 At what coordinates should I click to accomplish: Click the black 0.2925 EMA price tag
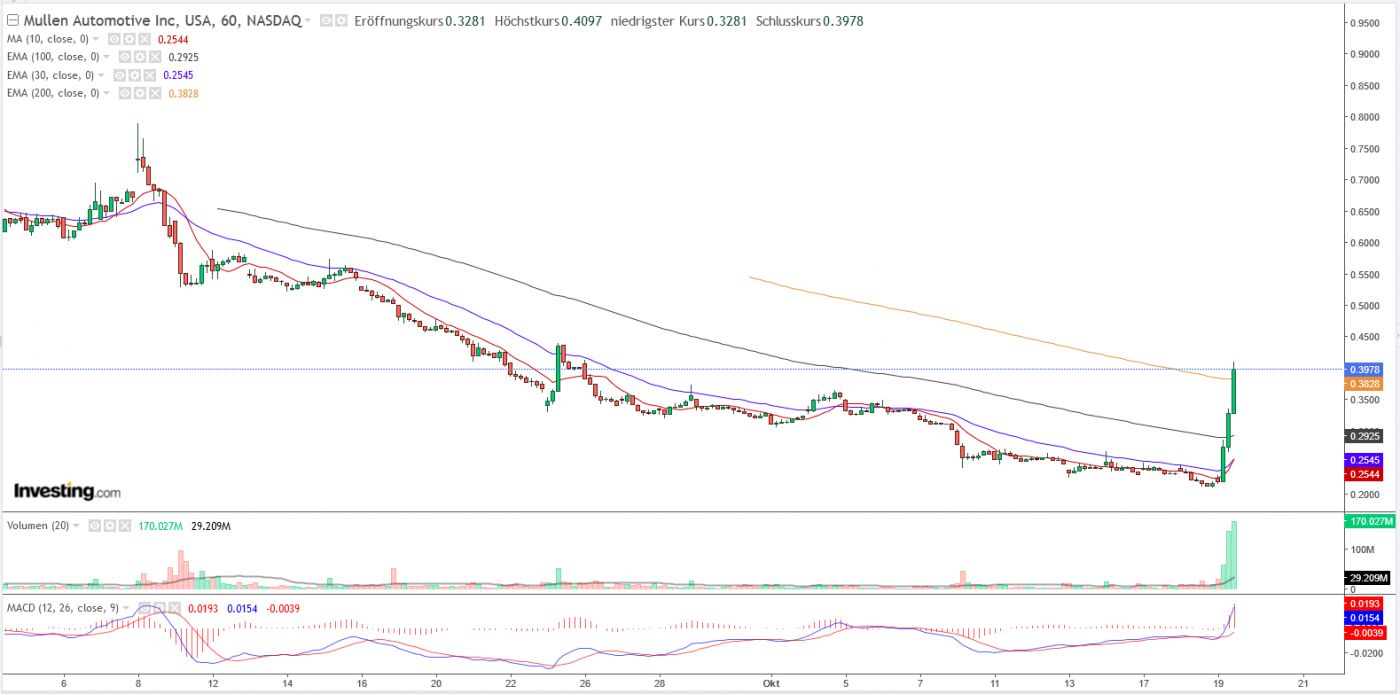(1364, 436)
